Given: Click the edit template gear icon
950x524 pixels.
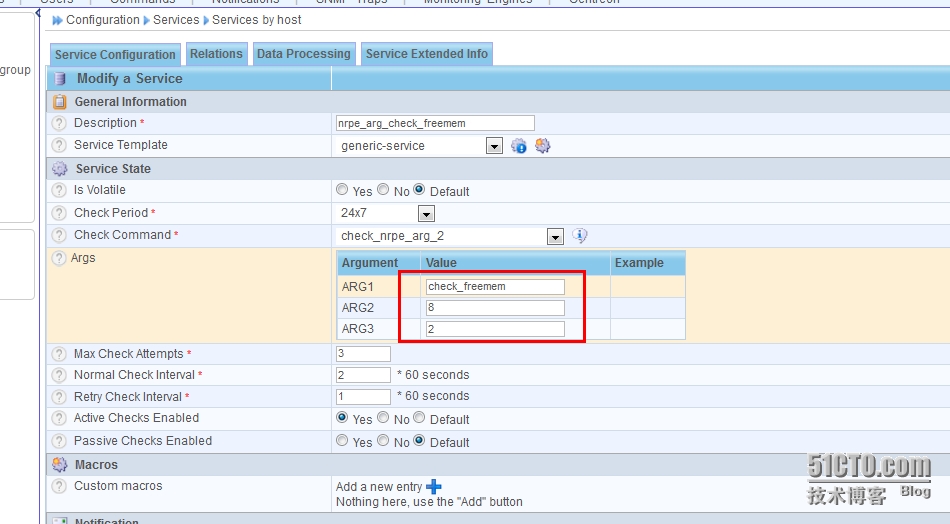Looking at the screenshot, I should click(542, 146).
